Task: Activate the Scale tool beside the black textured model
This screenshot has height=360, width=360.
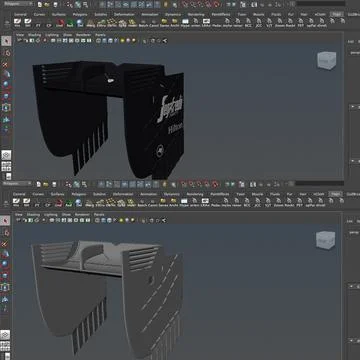Action: (6, 97)
